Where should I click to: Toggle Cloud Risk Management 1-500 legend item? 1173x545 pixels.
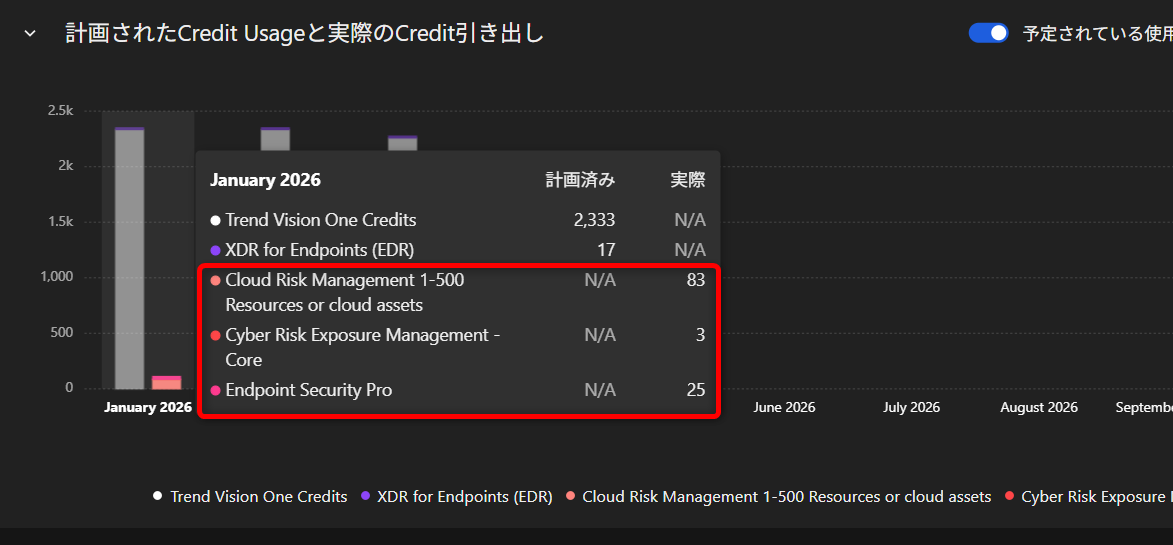pyautogui.click(x=778, y=496)
